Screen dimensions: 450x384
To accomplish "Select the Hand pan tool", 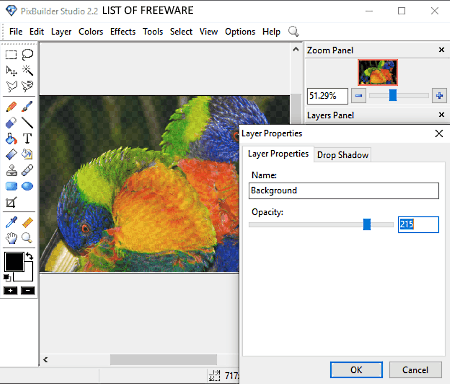I will (x=11, y=238).
